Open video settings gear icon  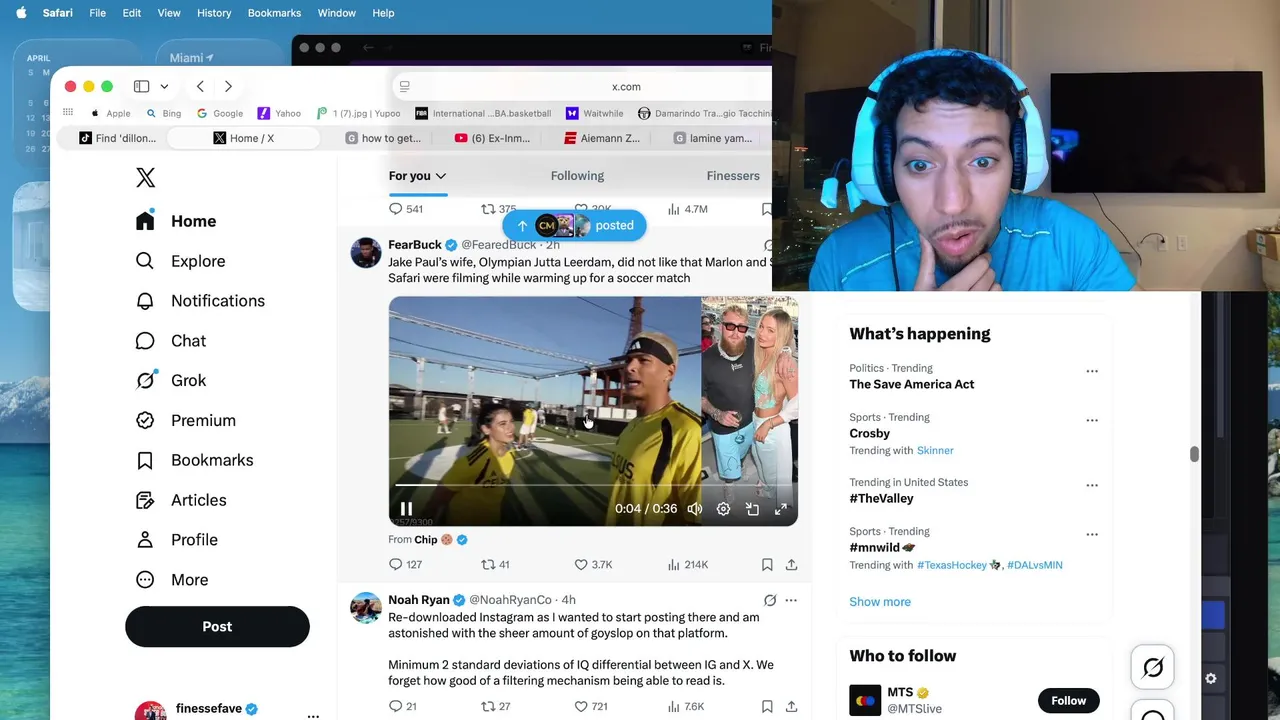(x=723, y=509)
